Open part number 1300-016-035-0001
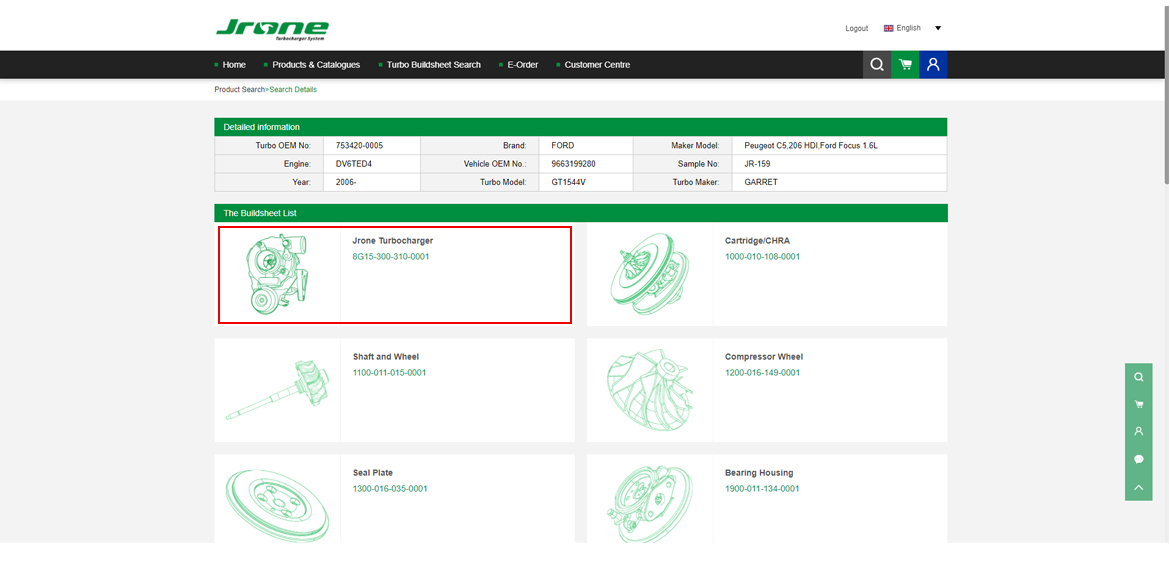1170x564 pixels. pos(390,489)
